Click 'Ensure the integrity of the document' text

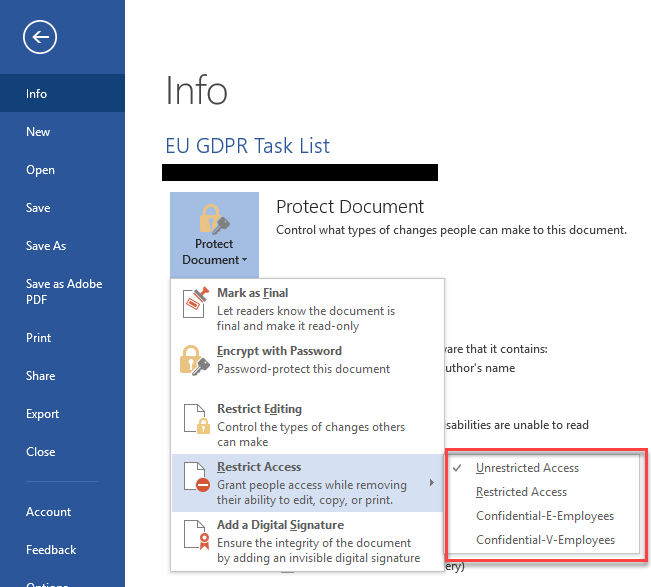pos(318,550)
